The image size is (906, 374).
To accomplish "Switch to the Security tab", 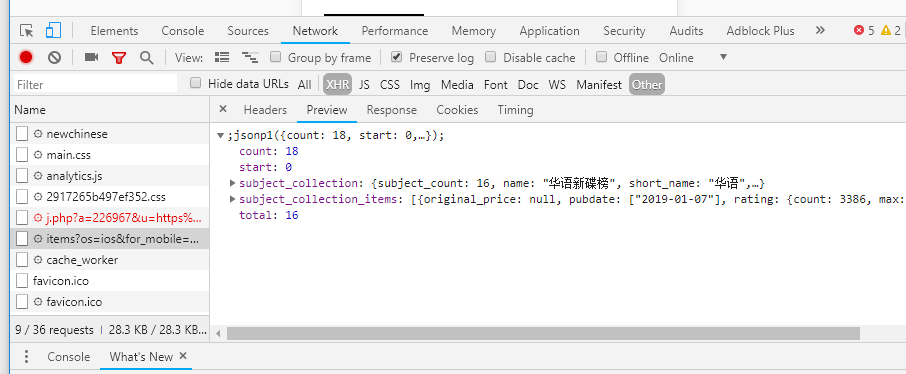I will [x=624, y=31].
